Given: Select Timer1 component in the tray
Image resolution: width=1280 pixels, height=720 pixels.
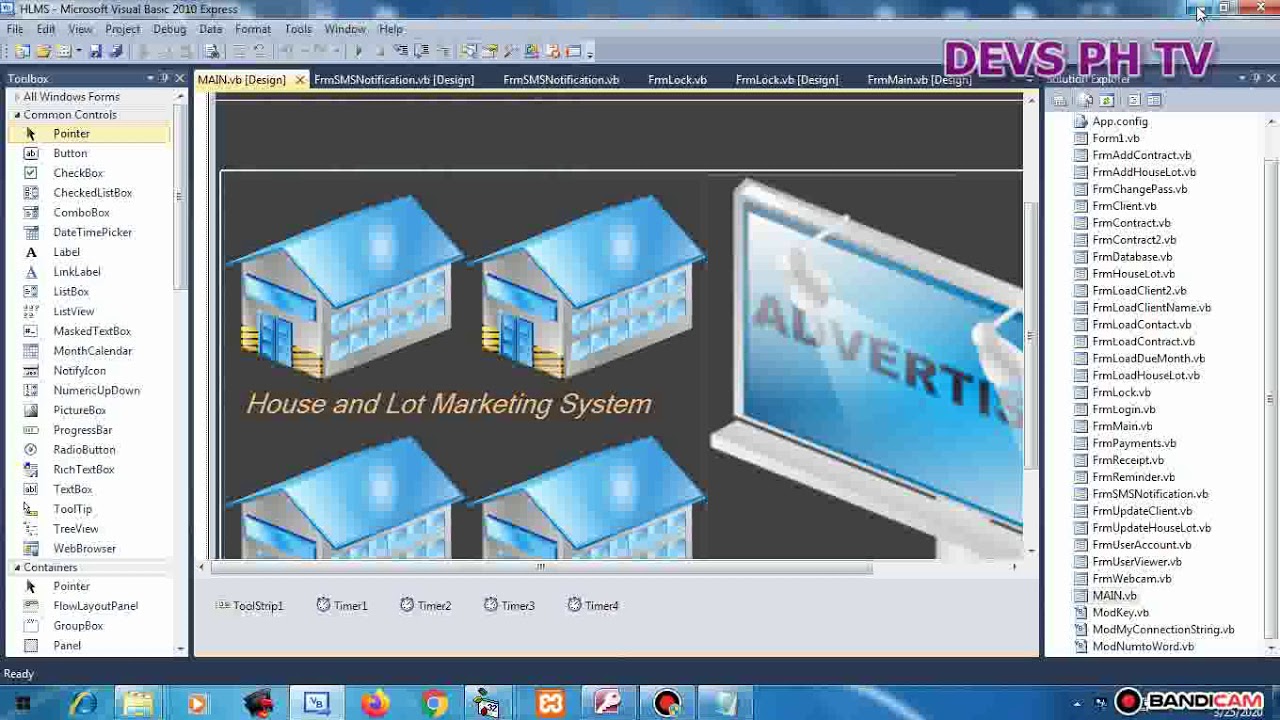Looking at the screenshot, I should click(x=342, y=605).
